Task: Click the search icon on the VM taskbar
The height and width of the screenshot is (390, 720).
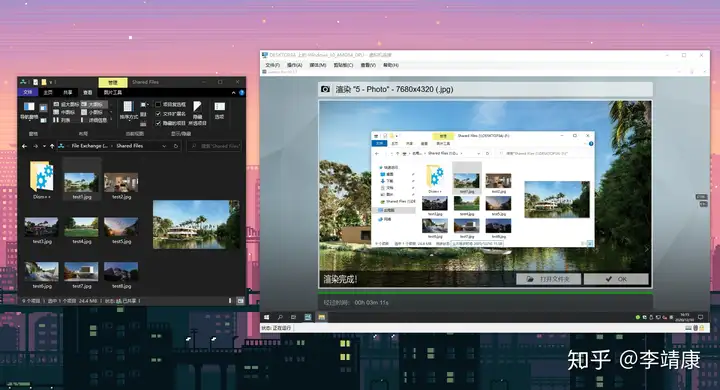Action: [280, 317]
